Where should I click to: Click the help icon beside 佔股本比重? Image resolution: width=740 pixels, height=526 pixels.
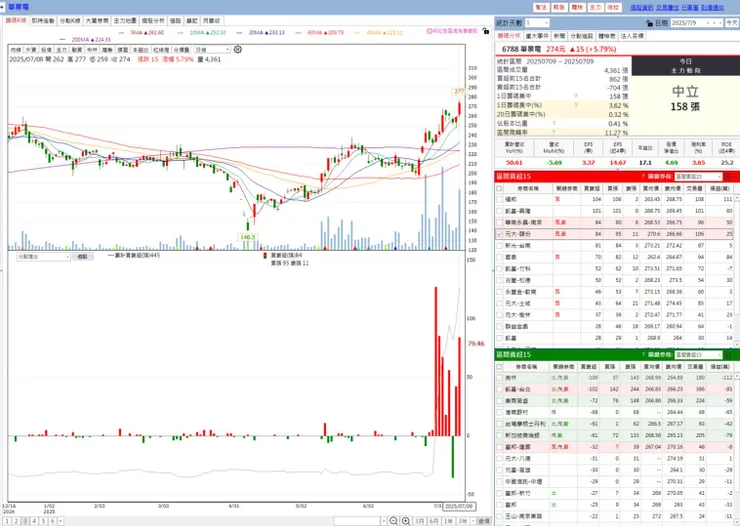(x=554, y=124)
